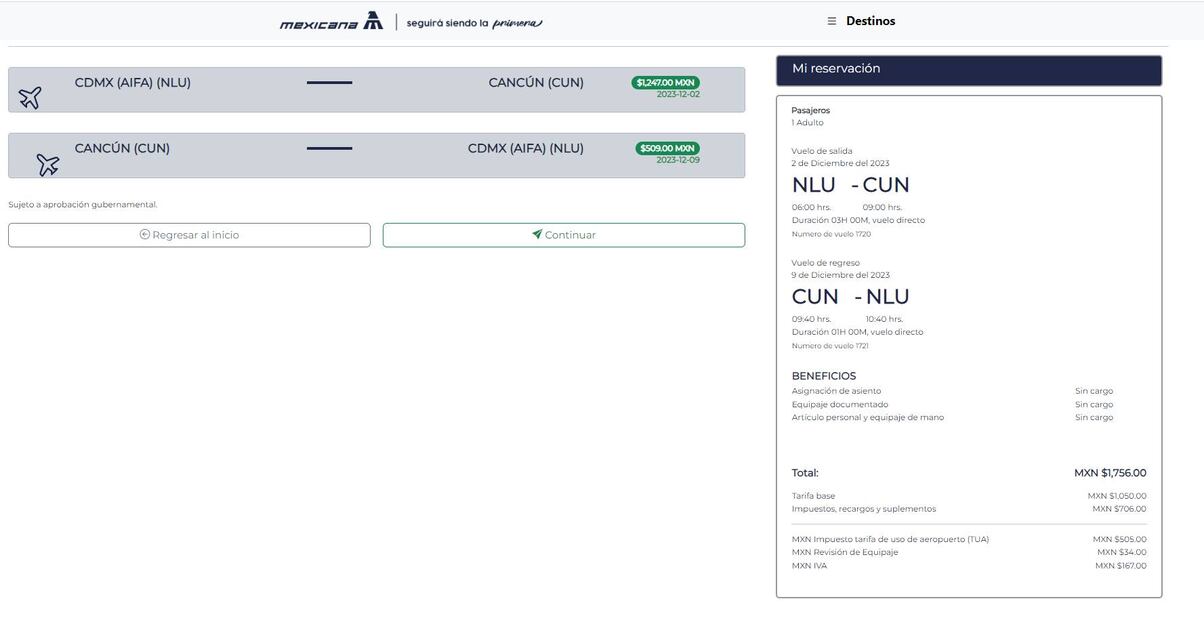
Task: Click the circled back-arrow icon in Regresar
Action: (145, 235)
